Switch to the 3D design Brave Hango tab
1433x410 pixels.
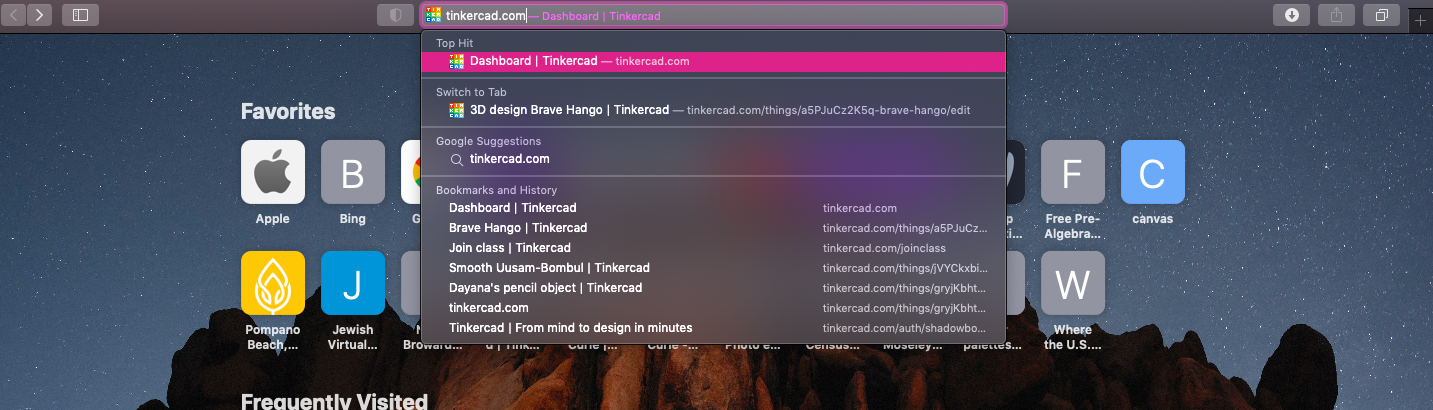click(713, 110)
